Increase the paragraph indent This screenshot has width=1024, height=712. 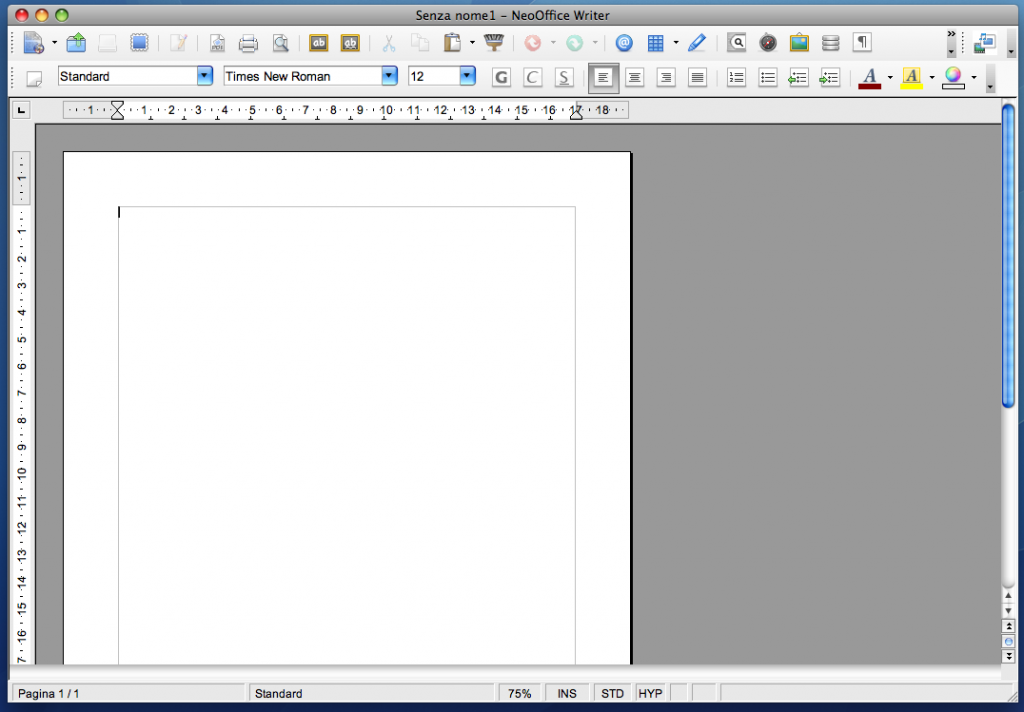(x=829, y=78)
